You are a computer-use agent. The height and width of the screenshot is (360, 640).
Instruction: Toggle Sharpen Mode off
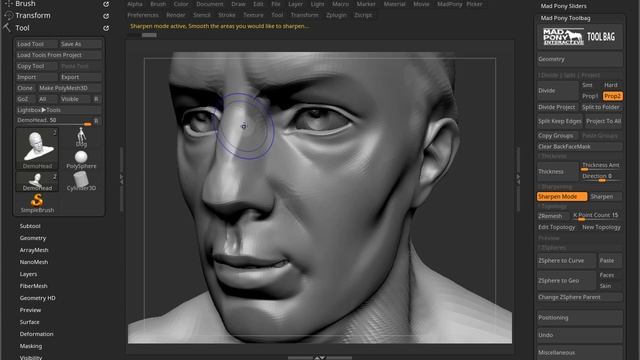pos(562,196)
